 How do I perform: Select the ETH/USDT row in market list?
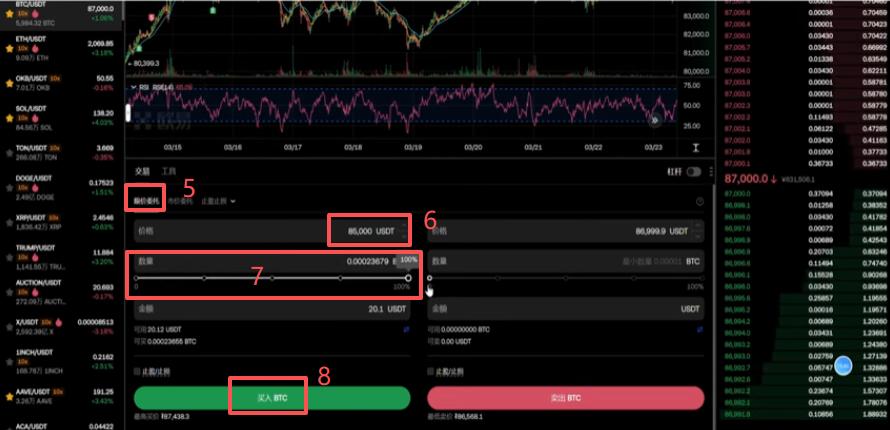(x=61, y=49)
